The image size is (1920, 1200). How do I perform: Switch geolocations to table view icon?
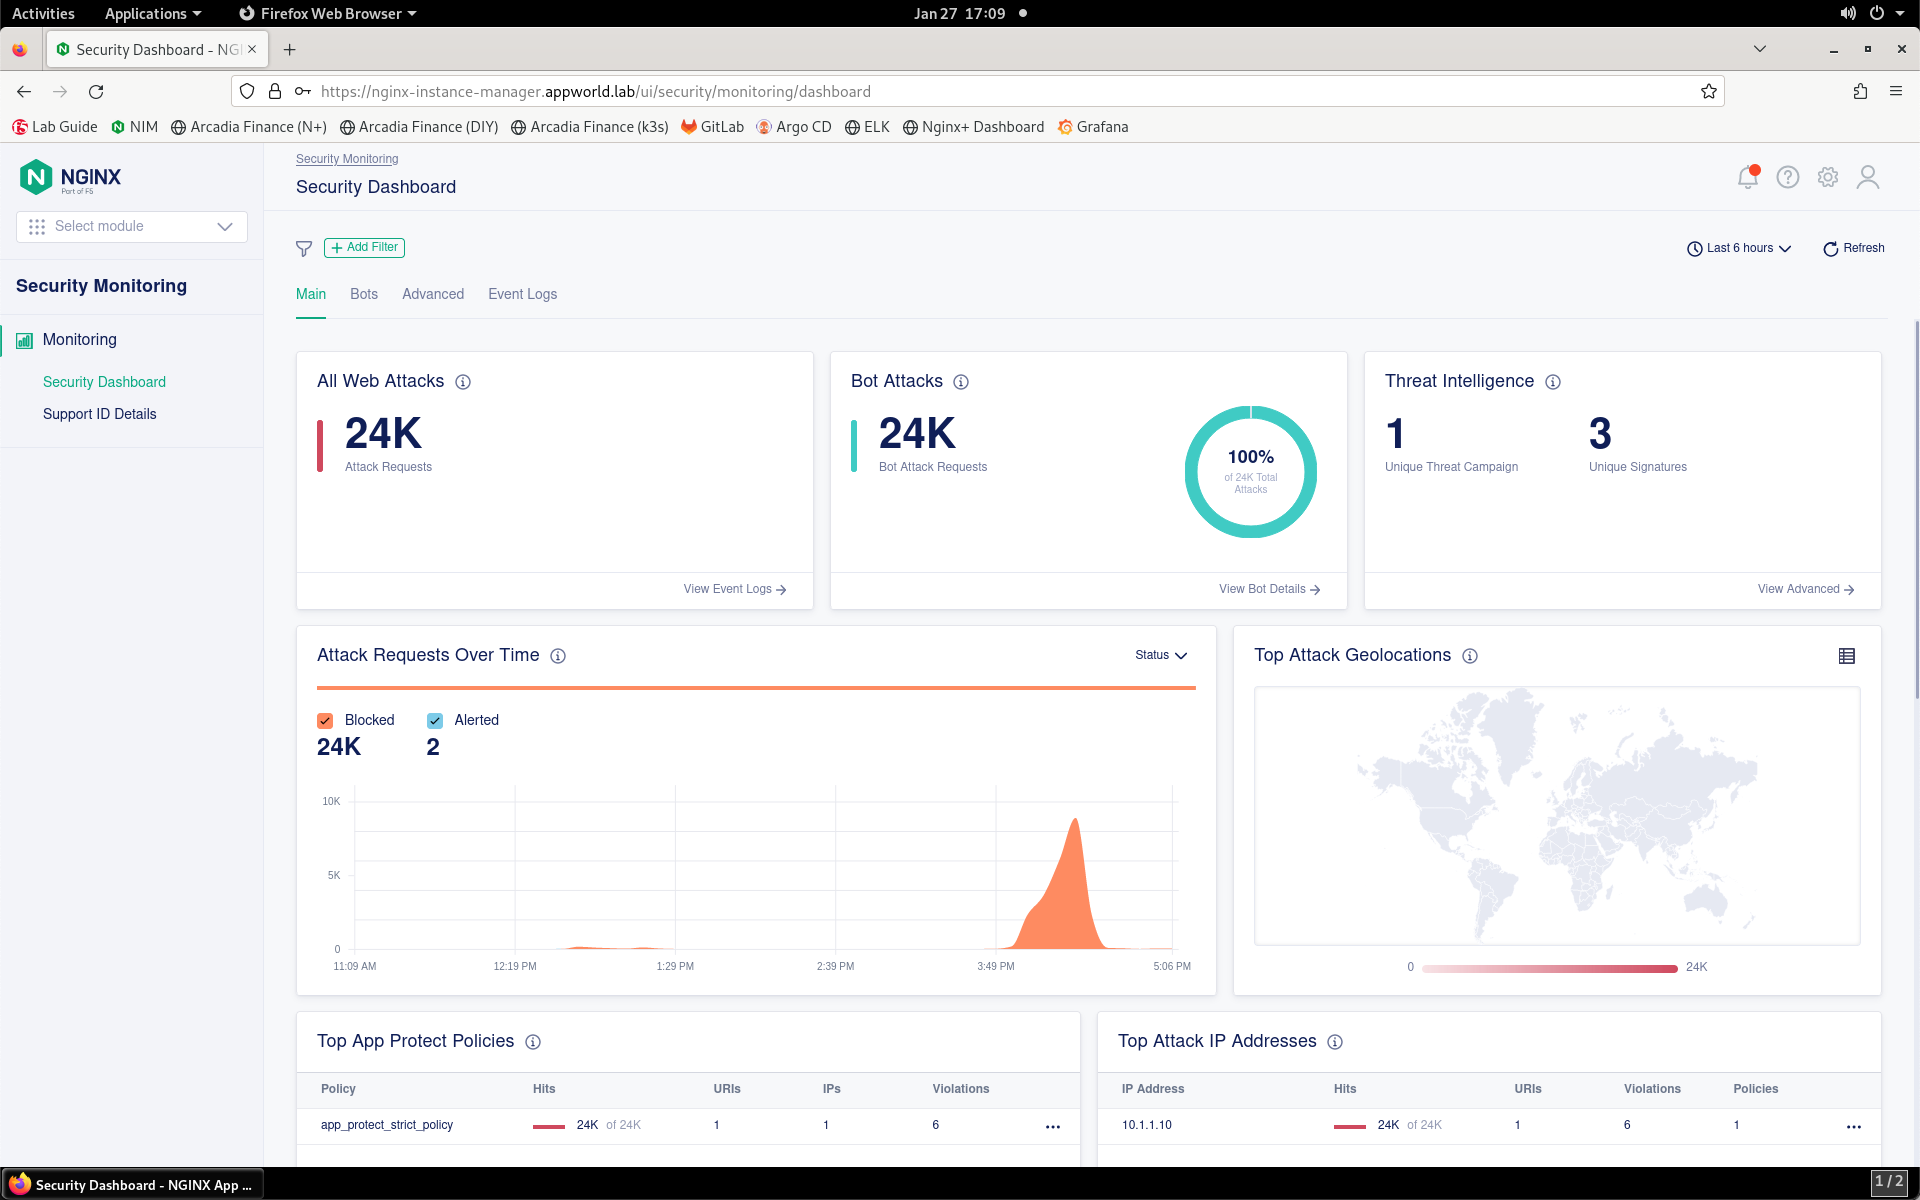(1847, 656)
